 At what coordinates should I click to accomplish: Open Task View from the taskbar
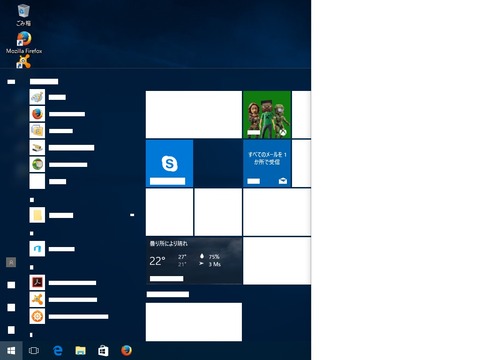pos(34,351)
